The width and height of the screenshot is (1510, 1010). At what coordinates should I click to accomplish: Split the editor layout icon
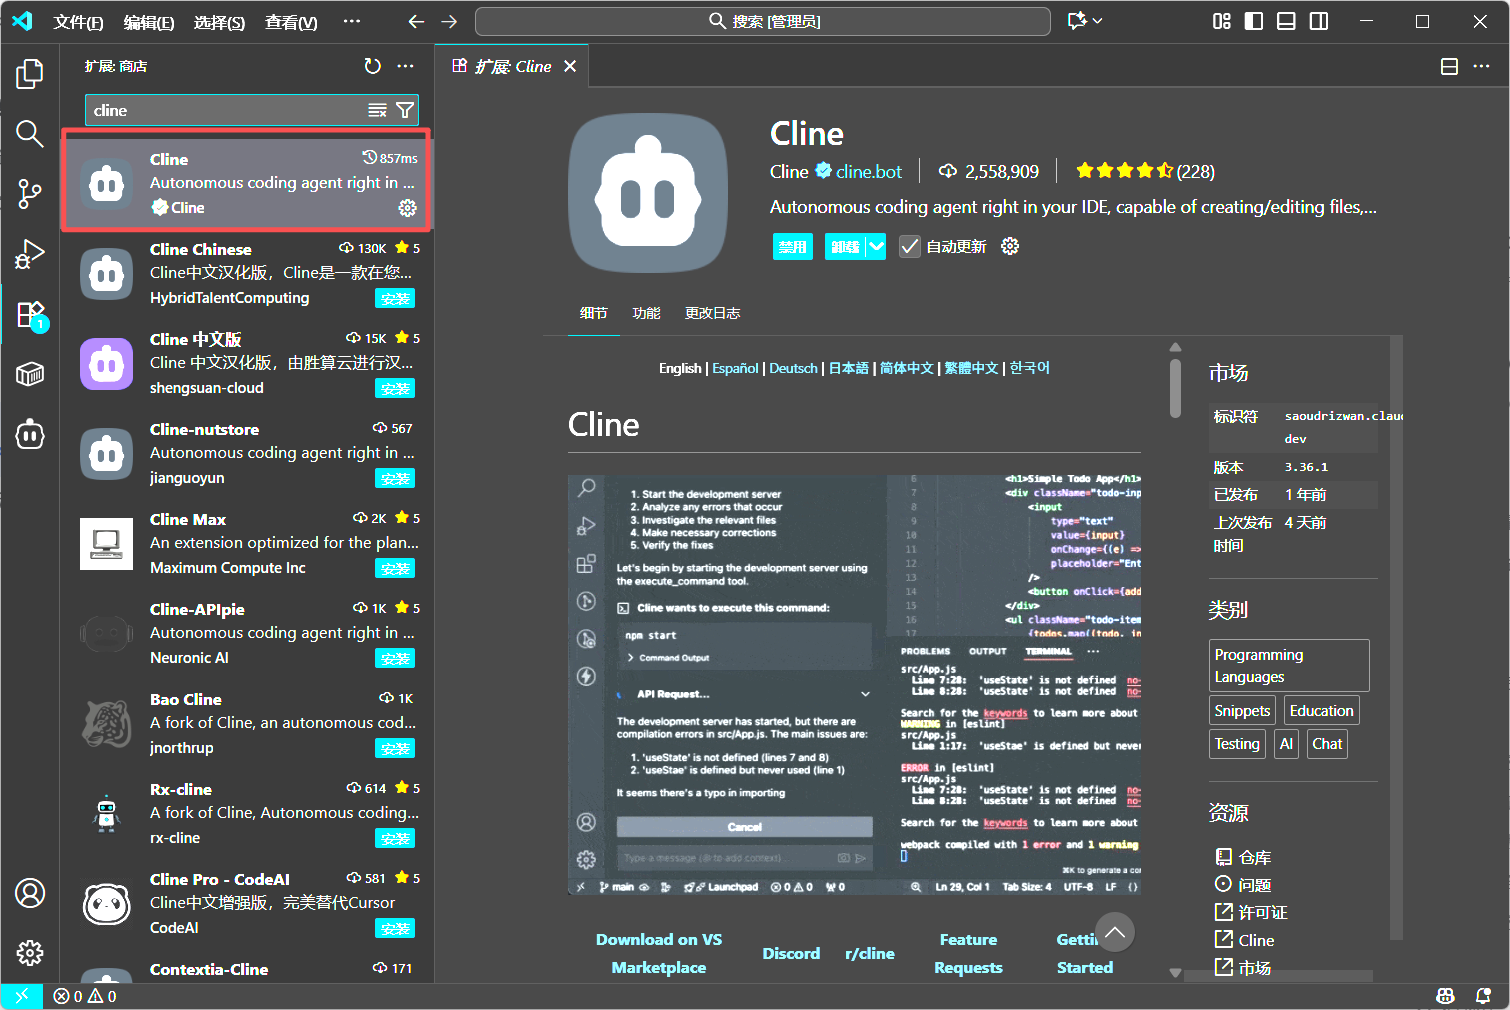[1449, 66]
